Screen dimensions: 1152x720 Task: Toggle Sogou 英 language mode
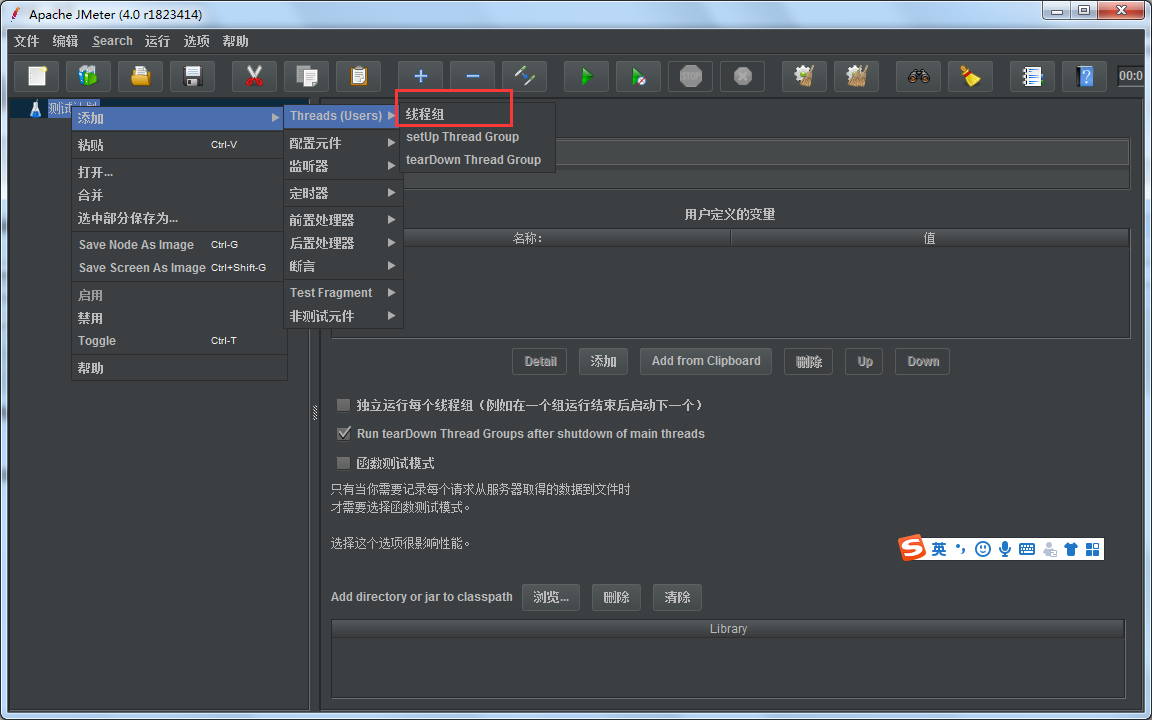(x=939, y=549)
